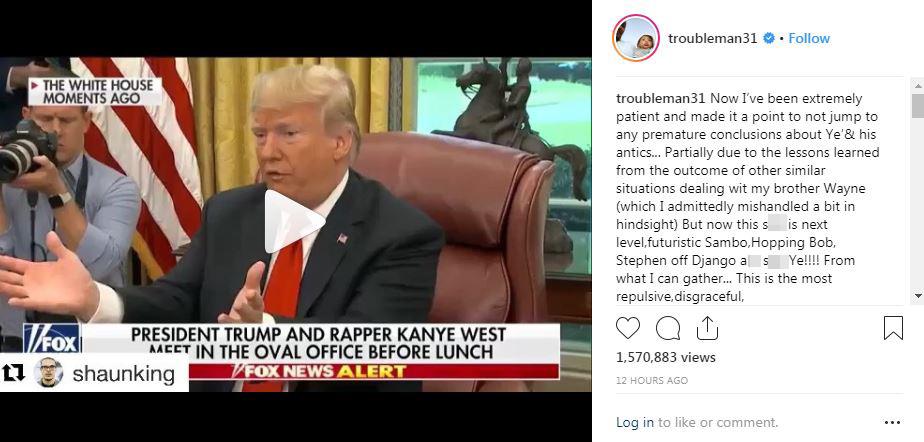Like the post with the heart icon

(628, 328)
